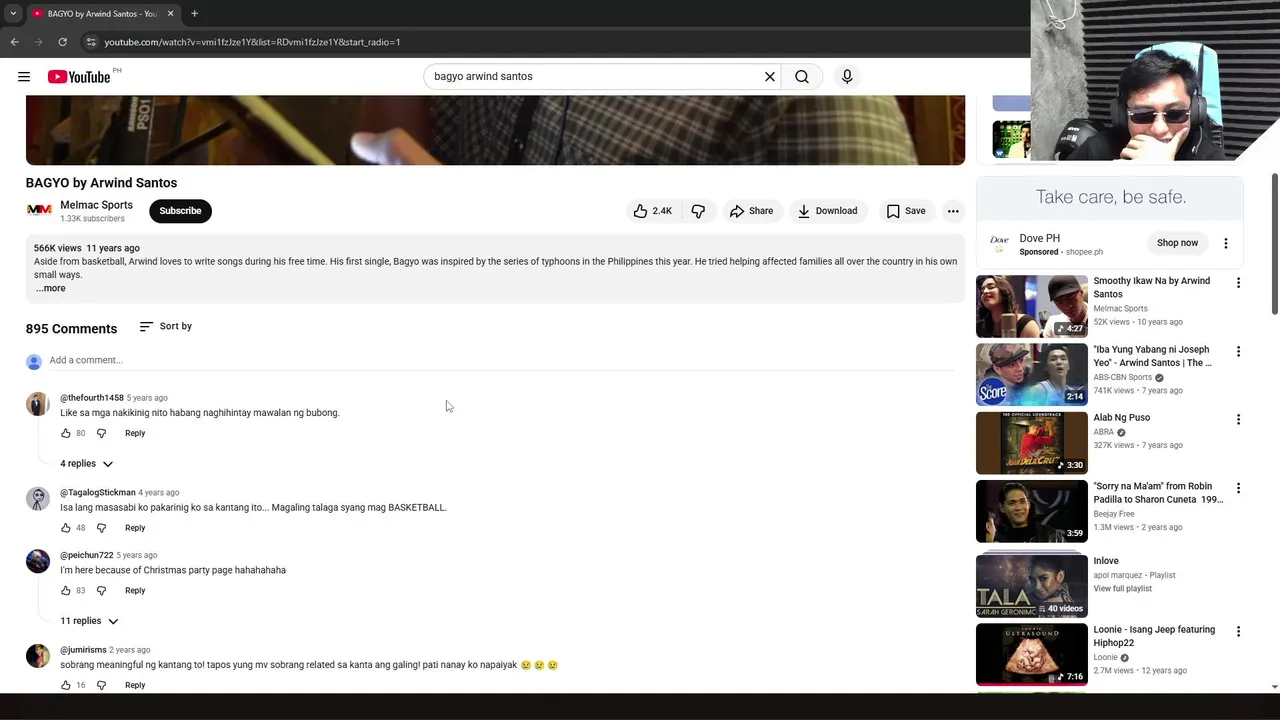
Task: Like the comment by @peichun722
Action: click(x=66, y=591)
